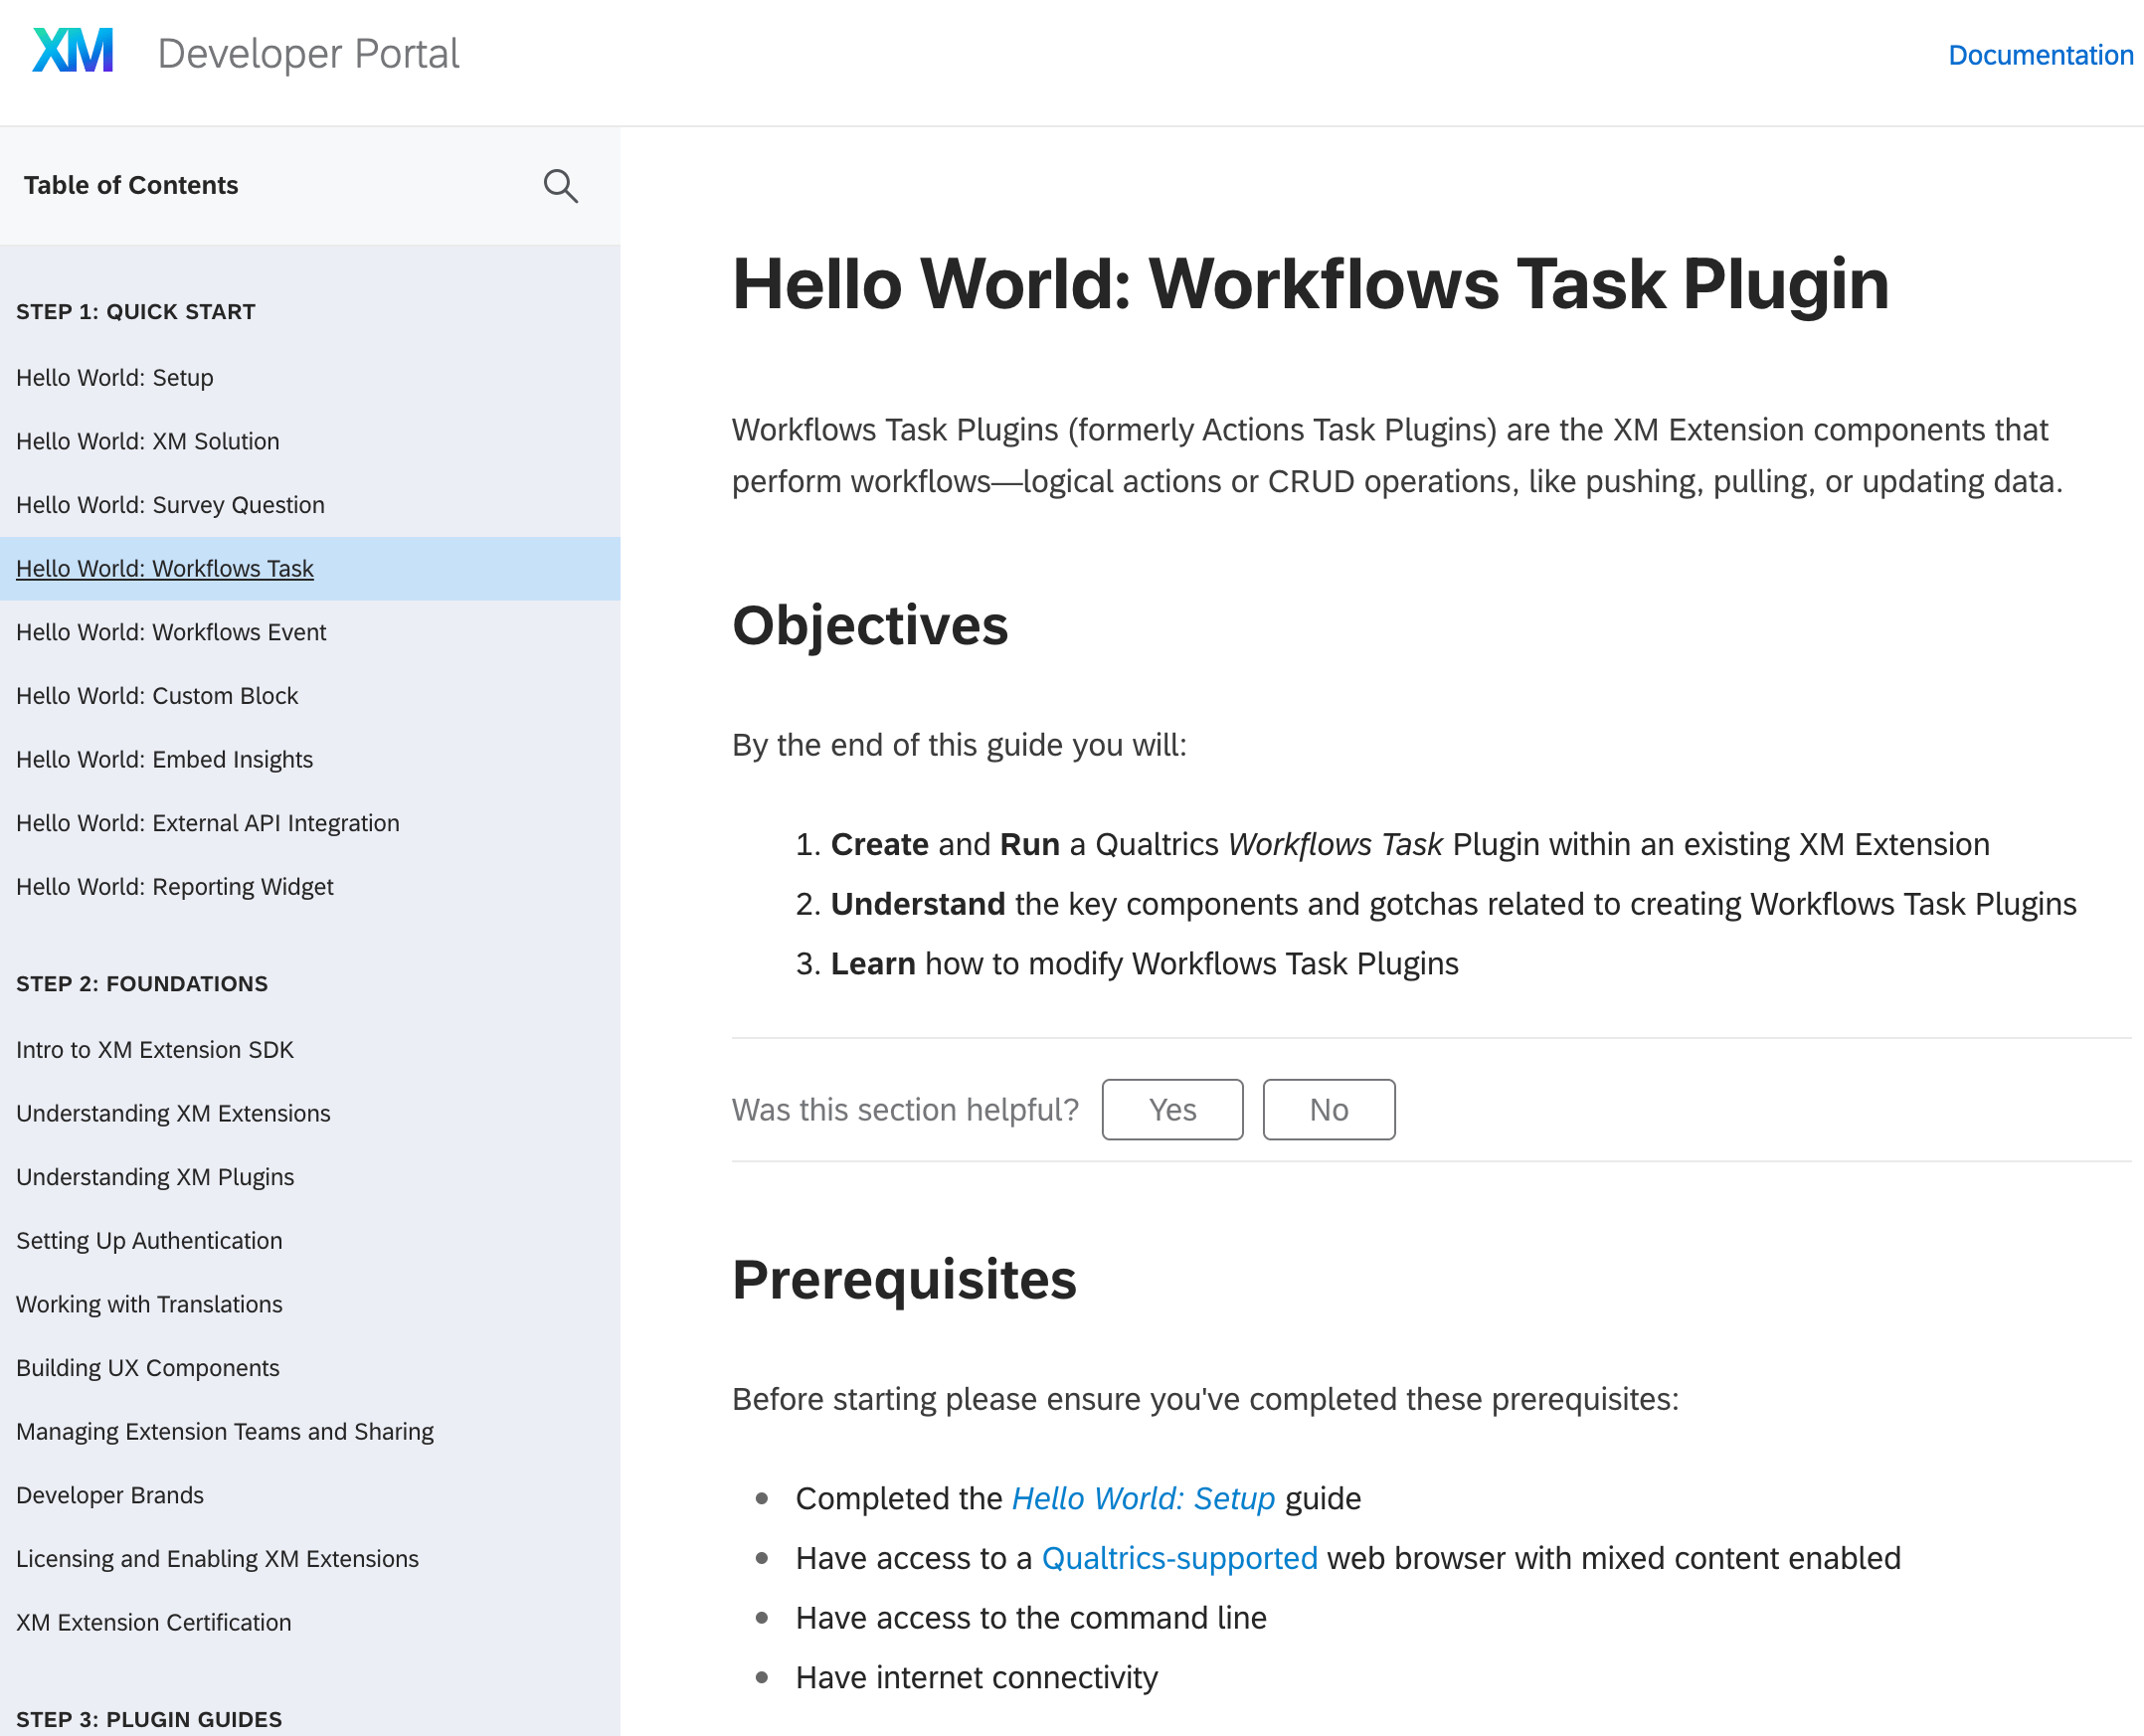This screenshot has width=2144, height=1736.
Task: Go to Hello World: Workflows Event
Action: tap(171, 632)
